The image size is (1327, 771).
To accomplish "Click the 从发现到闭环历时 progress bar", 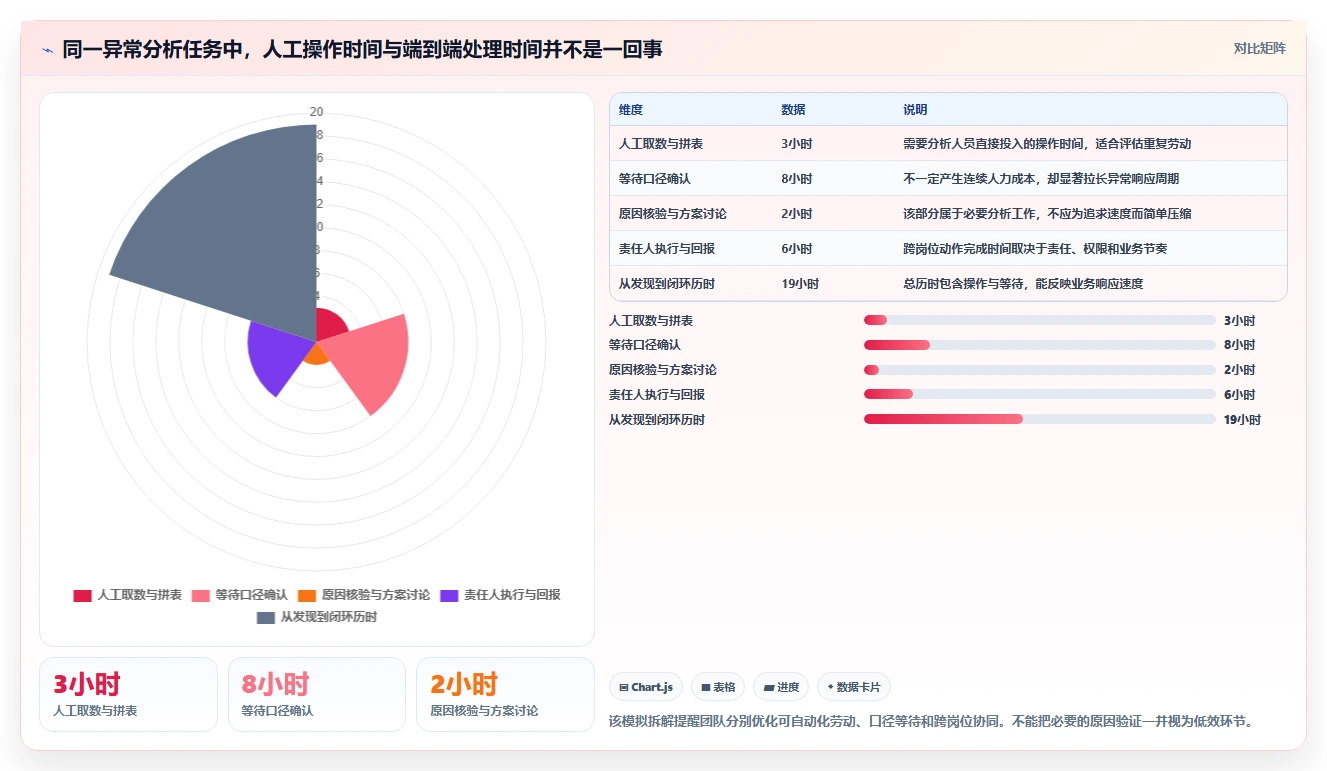I will pyautogui.click(x=1040, y=419).
